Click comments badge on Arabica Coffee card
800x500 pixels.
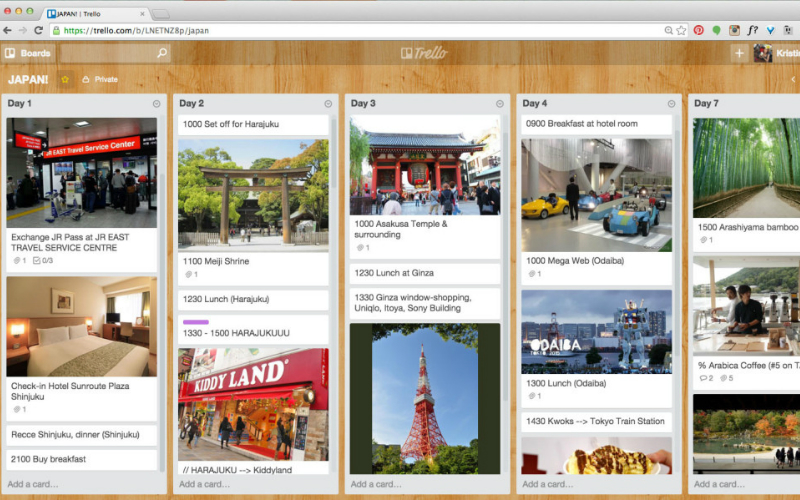pos(706,379)
